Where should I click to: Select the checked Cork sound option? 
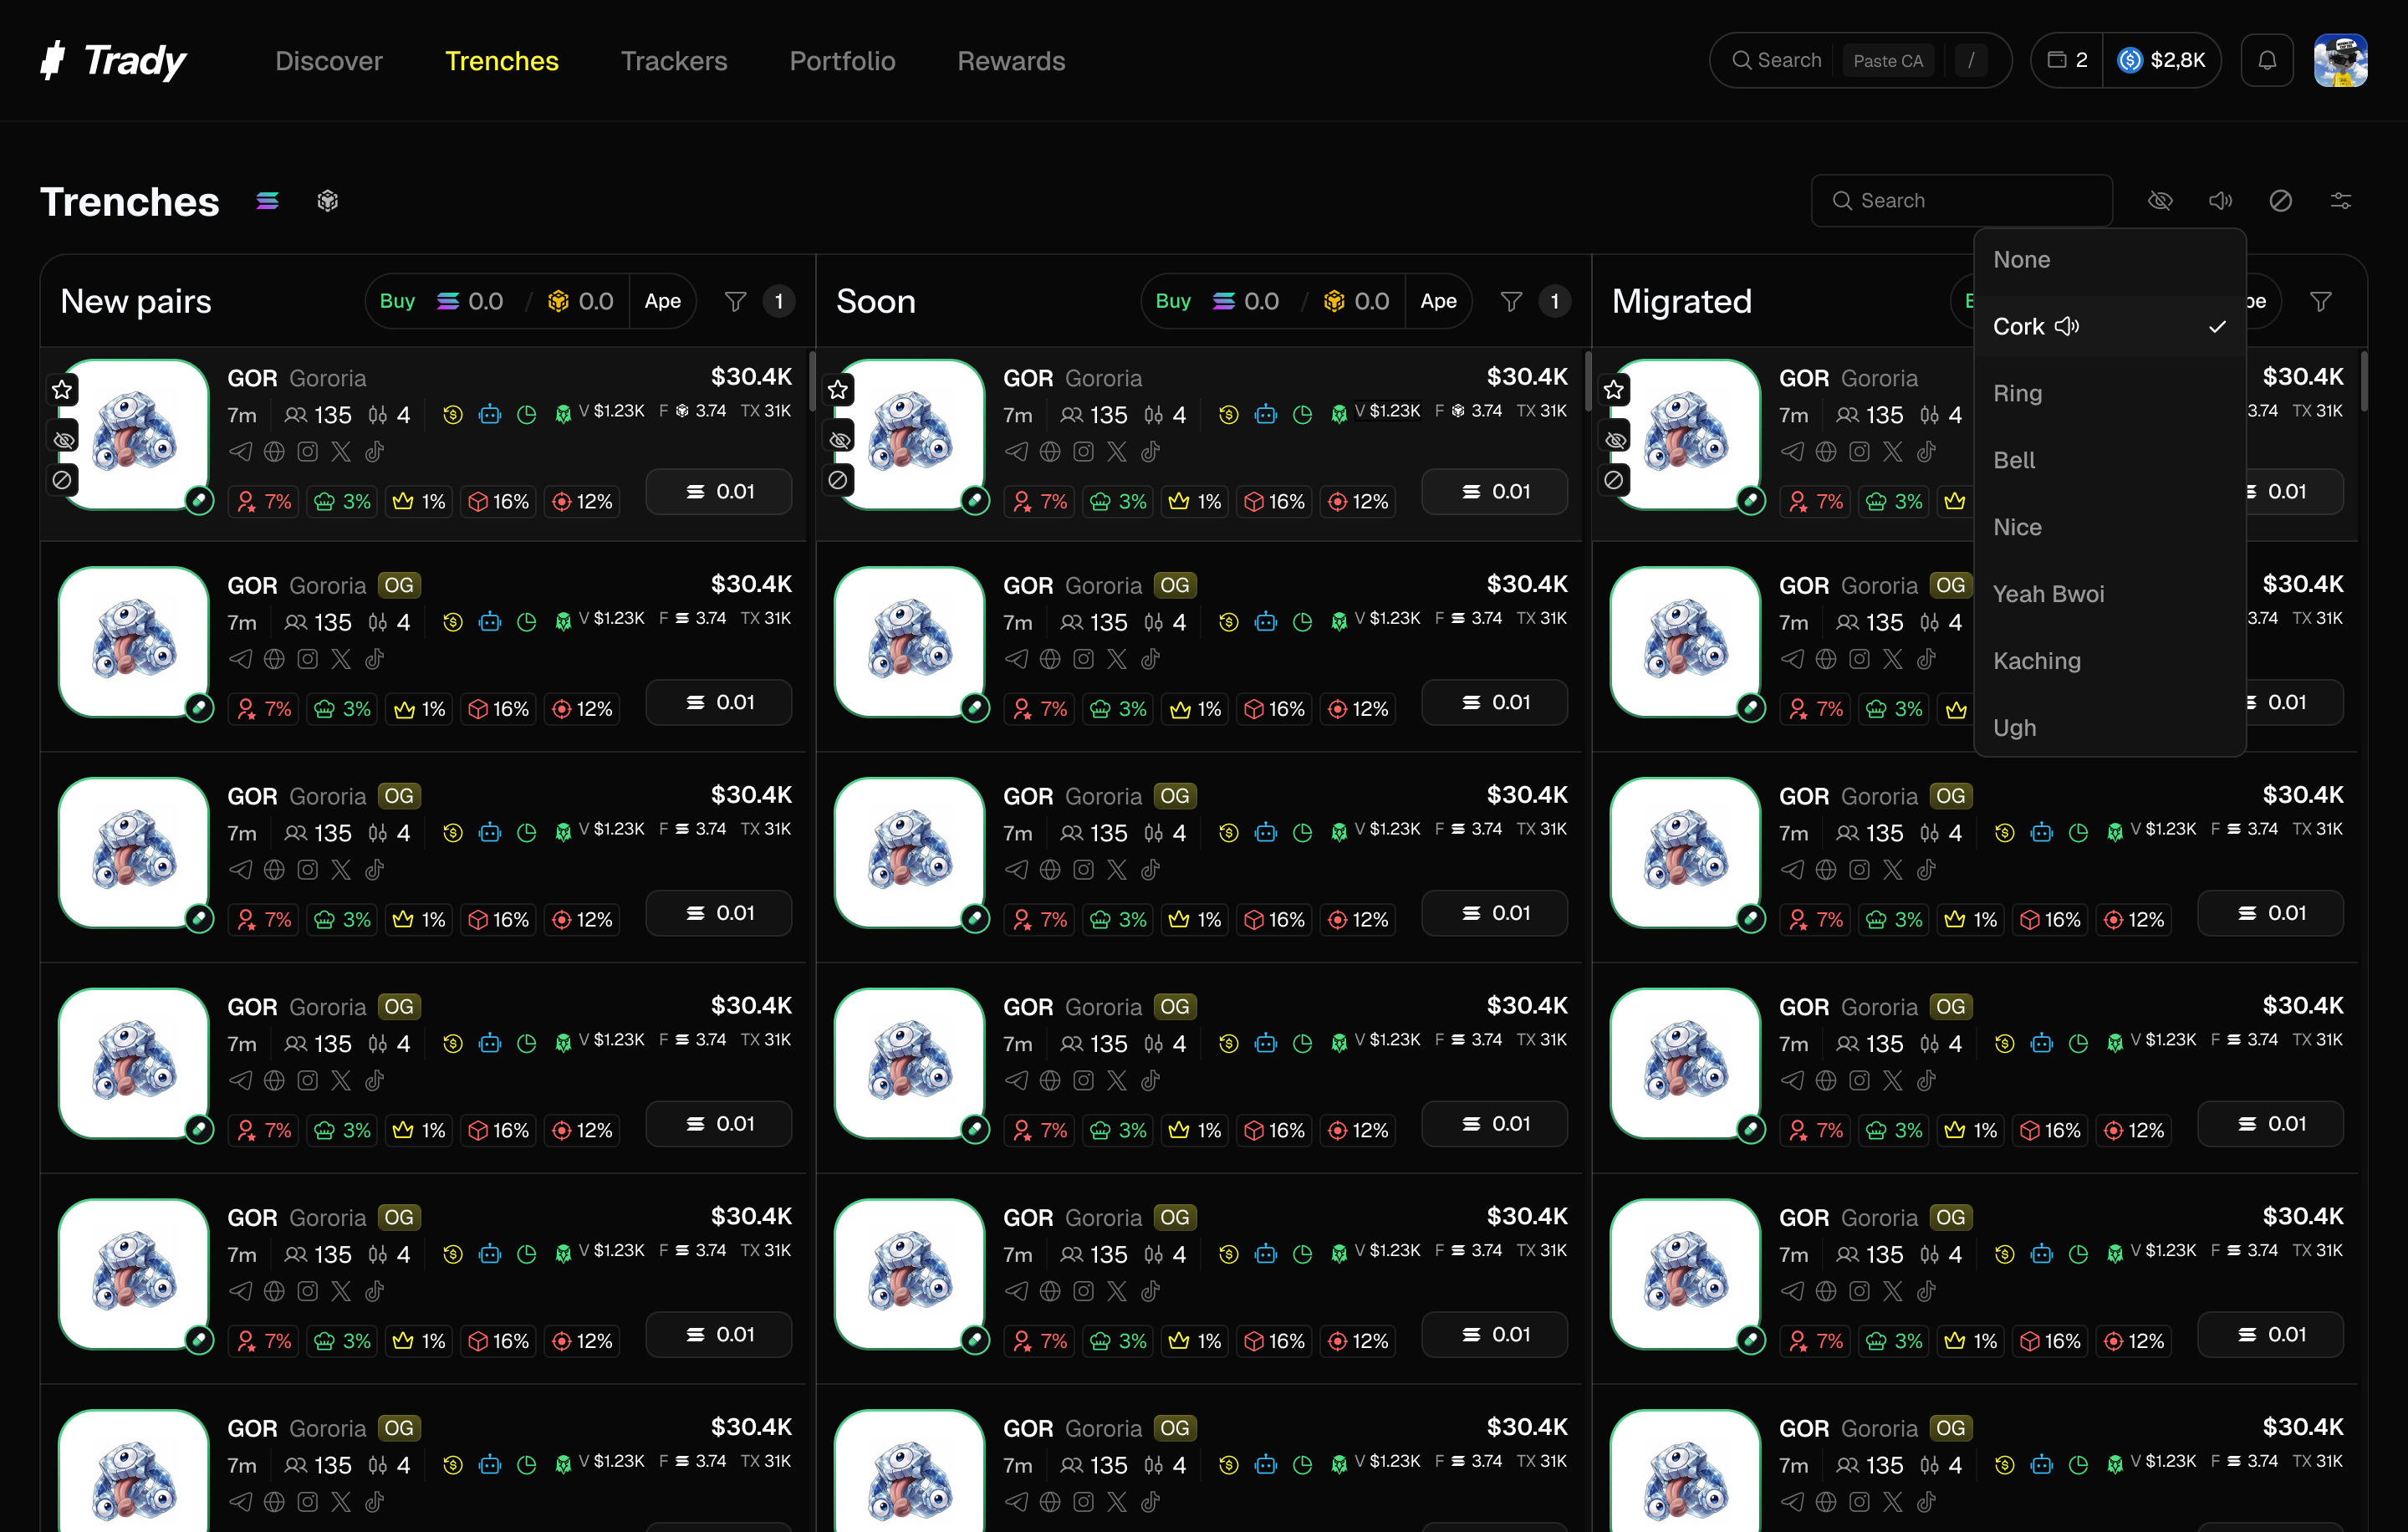click(2110, 327)
